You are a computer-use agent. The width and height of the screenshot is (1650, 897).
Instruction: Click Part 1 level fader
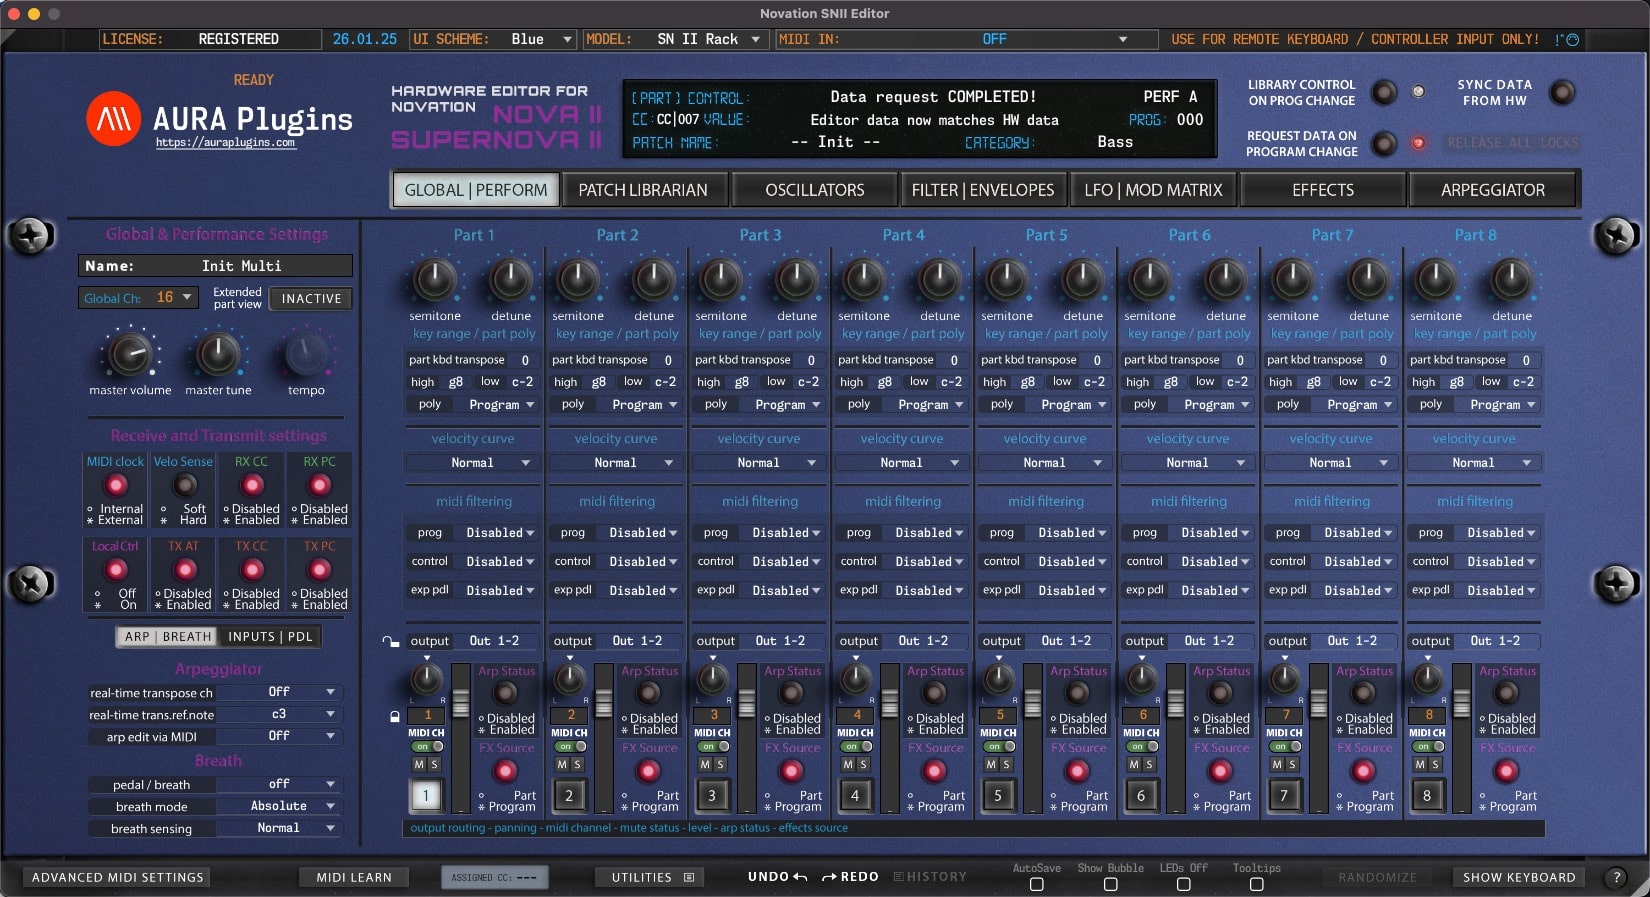click(x=461, y=703)
